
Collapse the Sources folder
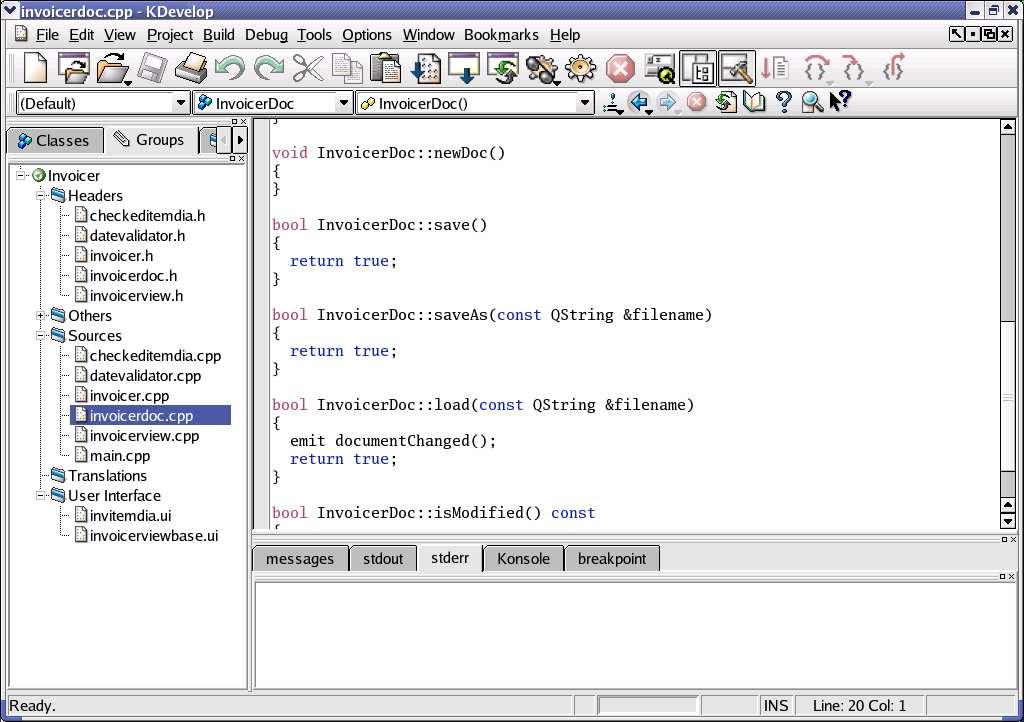click(x=40, y=336)
